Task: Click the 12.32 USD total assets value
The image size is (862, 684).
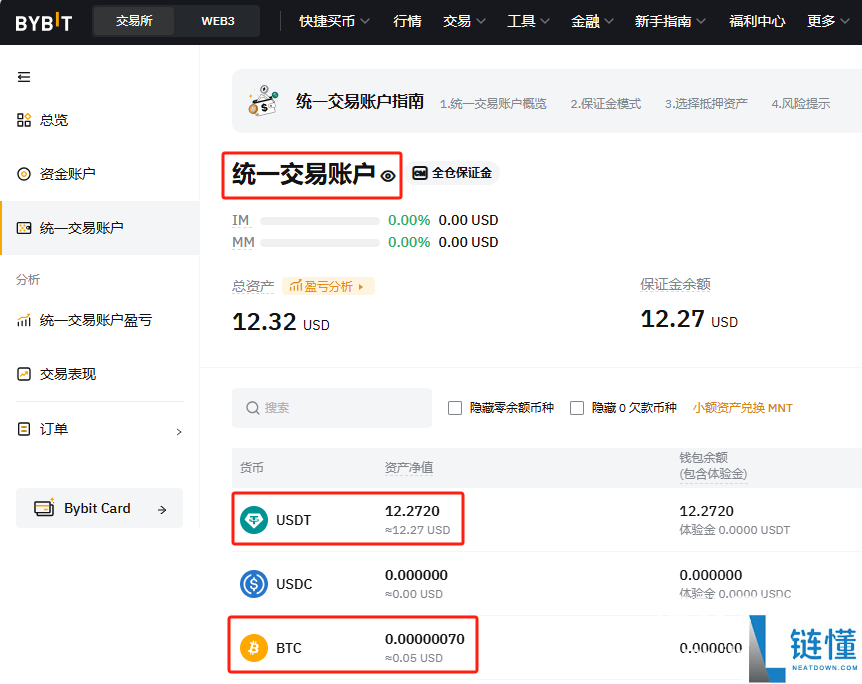Action: [x=281, y=322]
